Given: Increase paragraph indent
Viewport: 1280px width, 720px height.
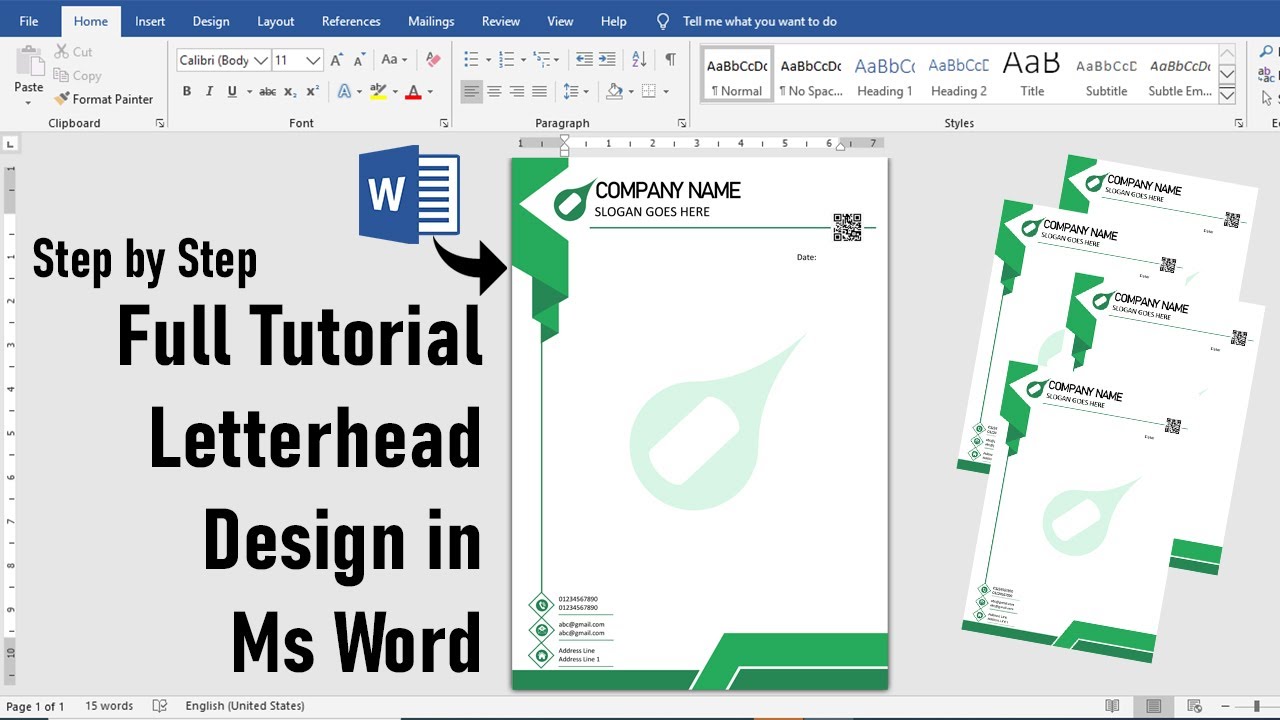Looking at the screenshot, I should 607,60.
